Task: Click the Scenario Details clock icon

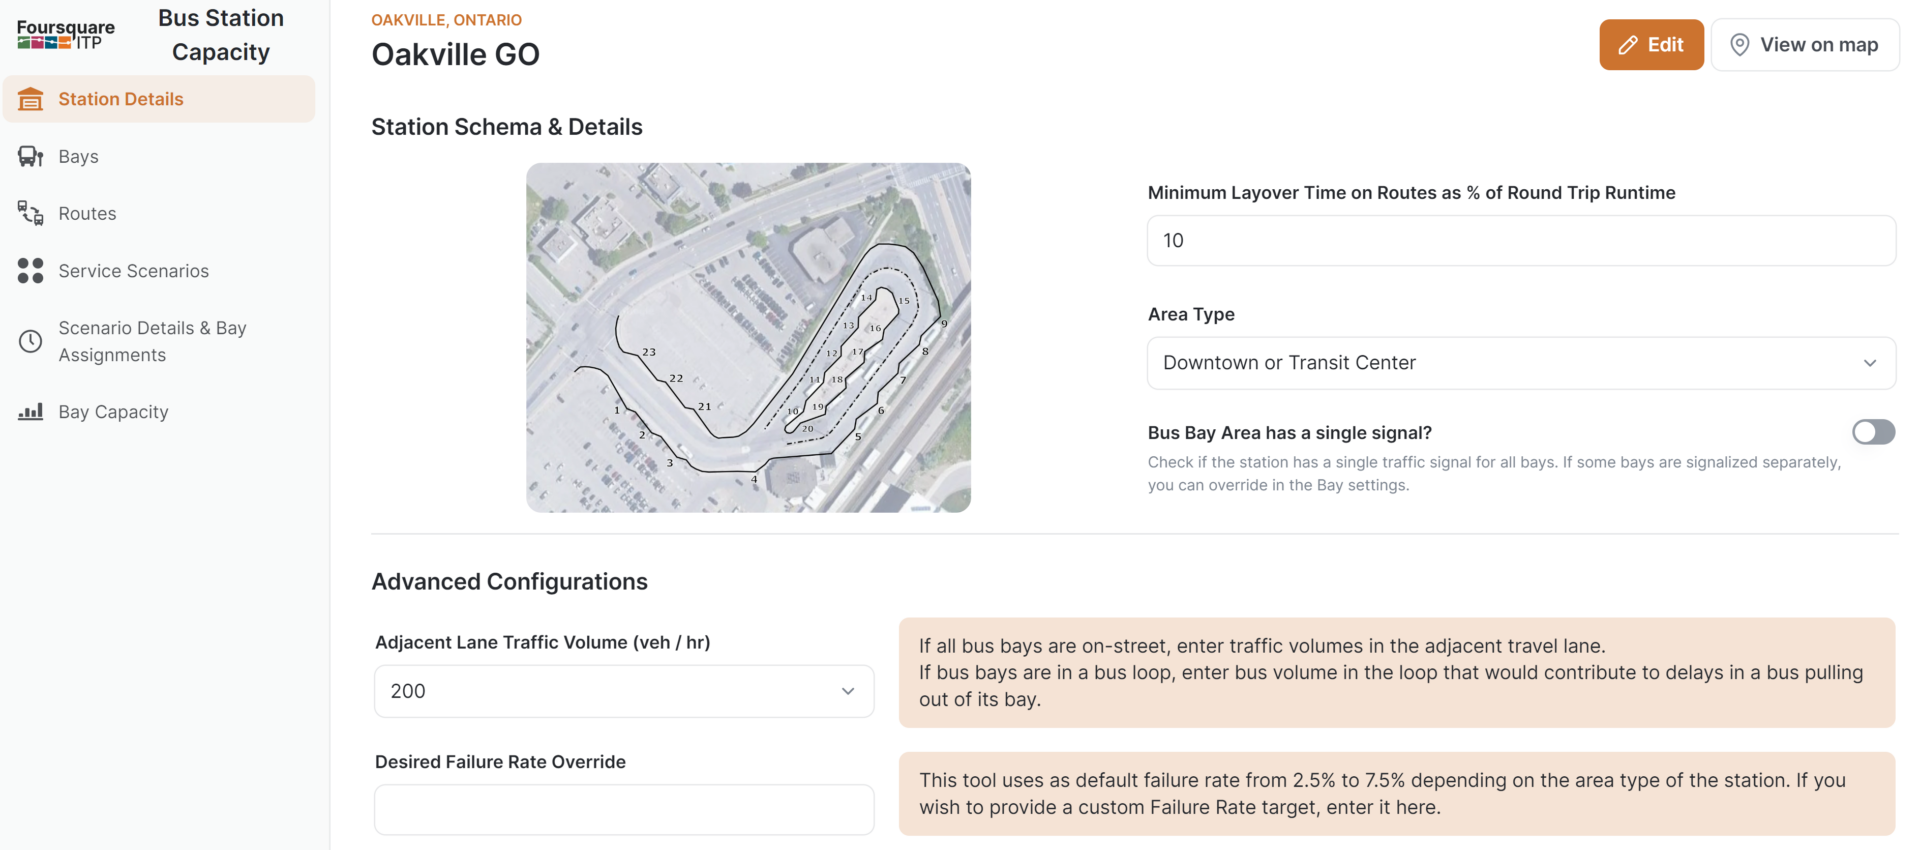Action: [31, 341]
